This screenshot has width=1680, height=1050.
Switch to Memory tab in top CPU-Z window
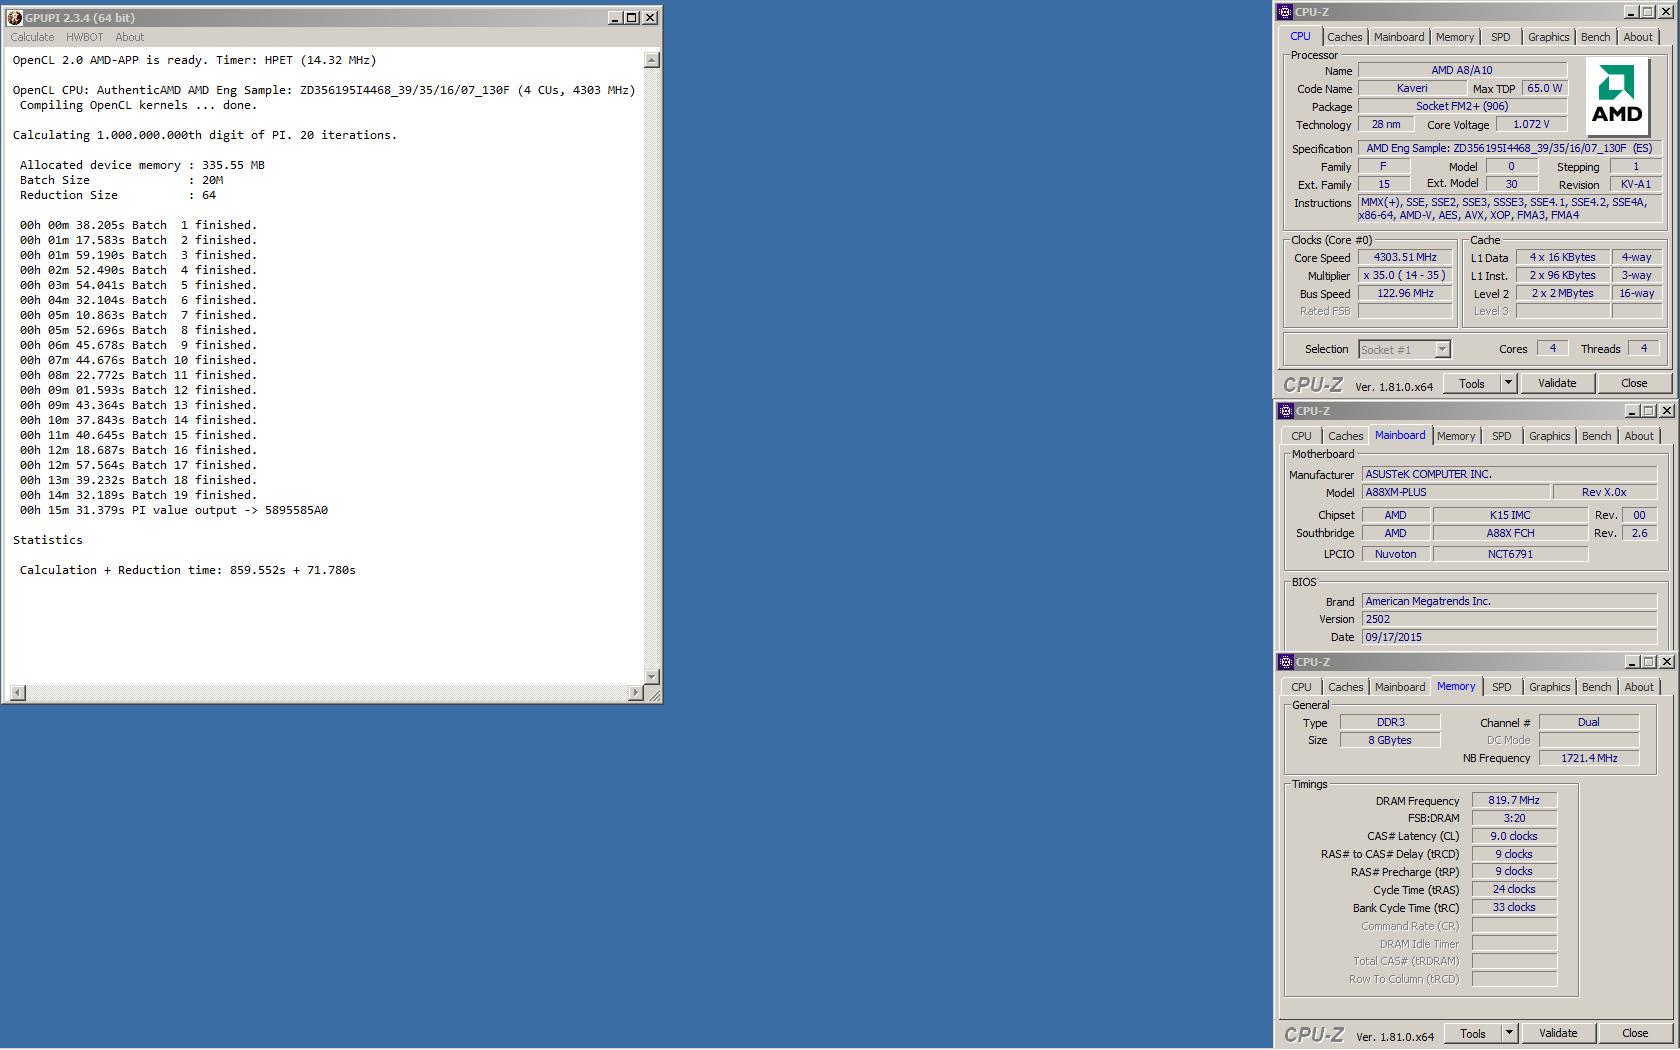(x=1454, y=37)
